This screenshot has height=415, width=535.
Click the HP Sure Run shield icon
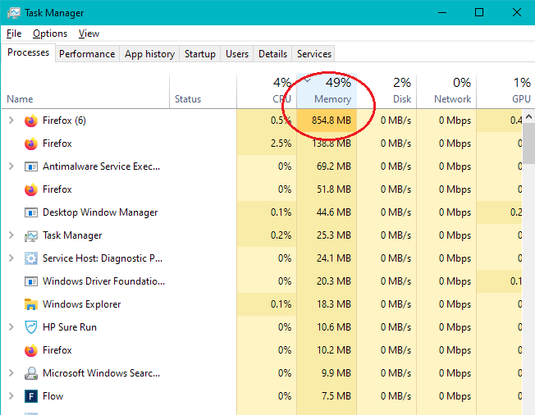pos(31,327)
